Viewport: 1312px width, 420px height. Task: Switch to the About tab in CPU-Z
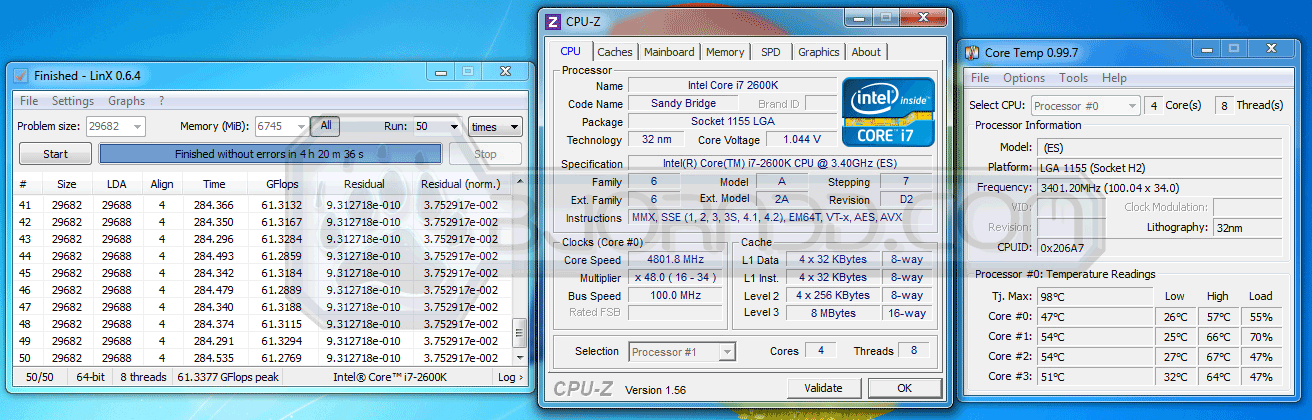(866, 52)
